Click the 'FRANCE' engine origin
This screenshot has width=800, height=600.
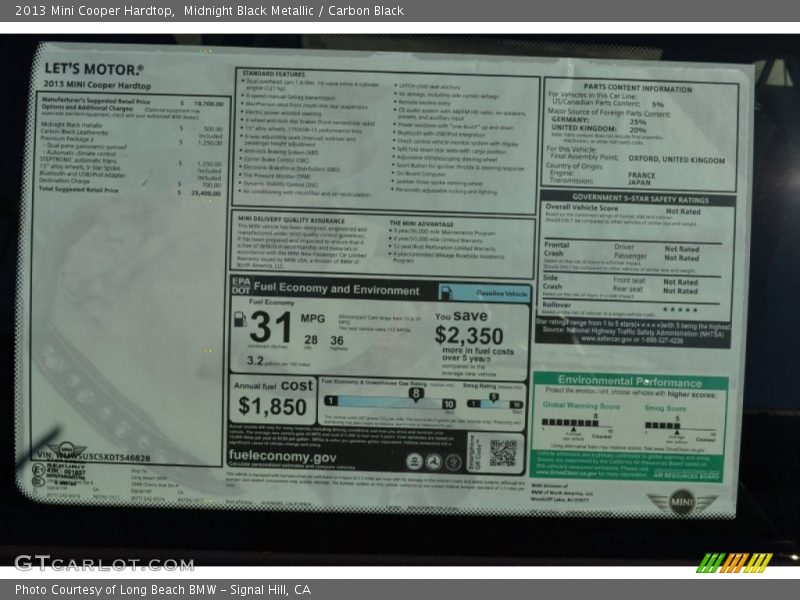point(641,174)
